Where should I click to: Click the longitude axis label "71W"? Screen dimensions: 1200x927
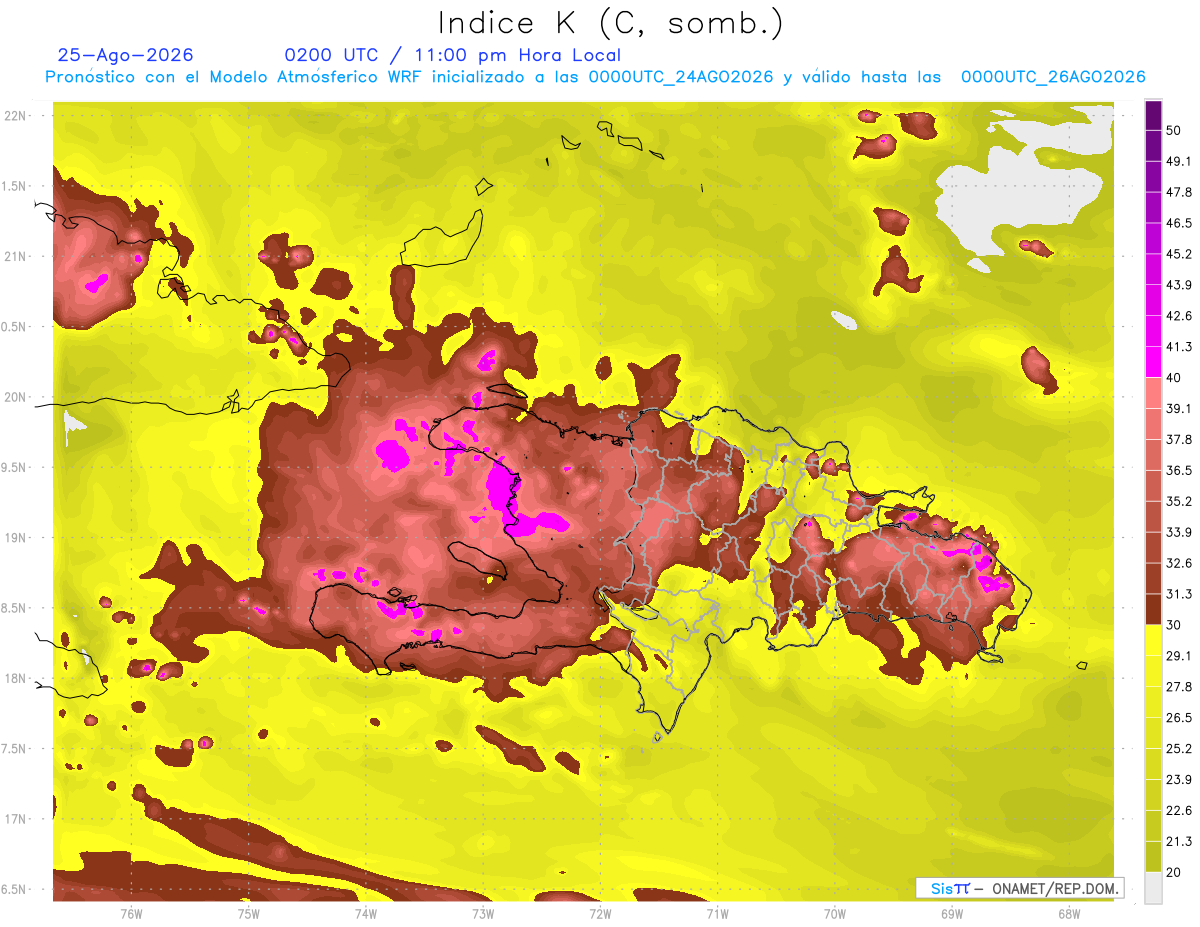717,914
